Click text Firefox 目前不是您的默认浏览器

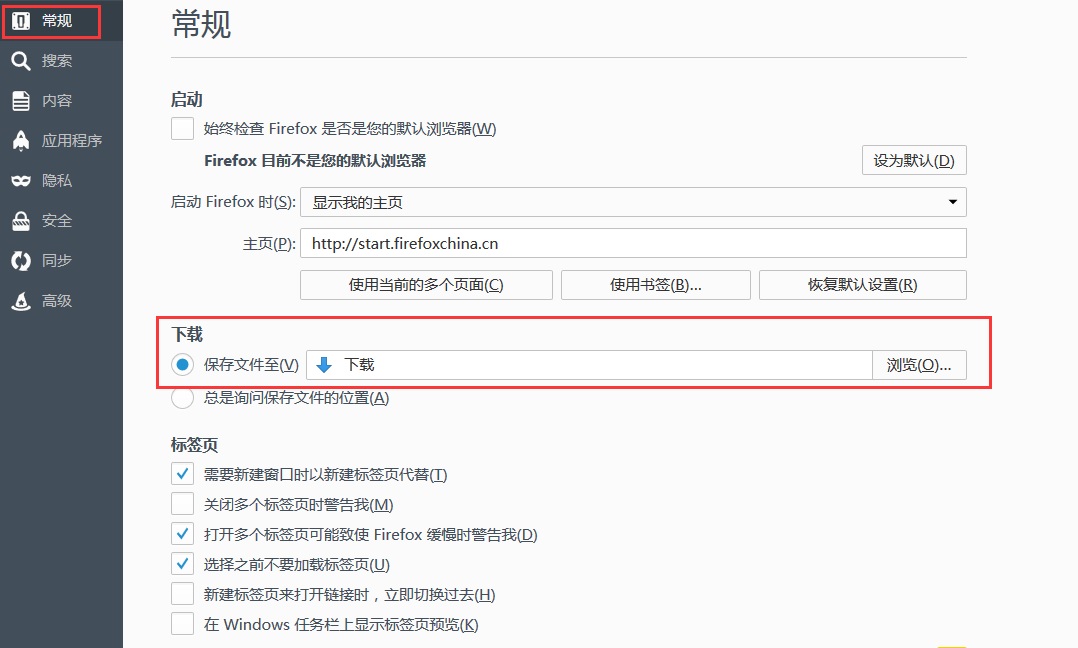315,161
